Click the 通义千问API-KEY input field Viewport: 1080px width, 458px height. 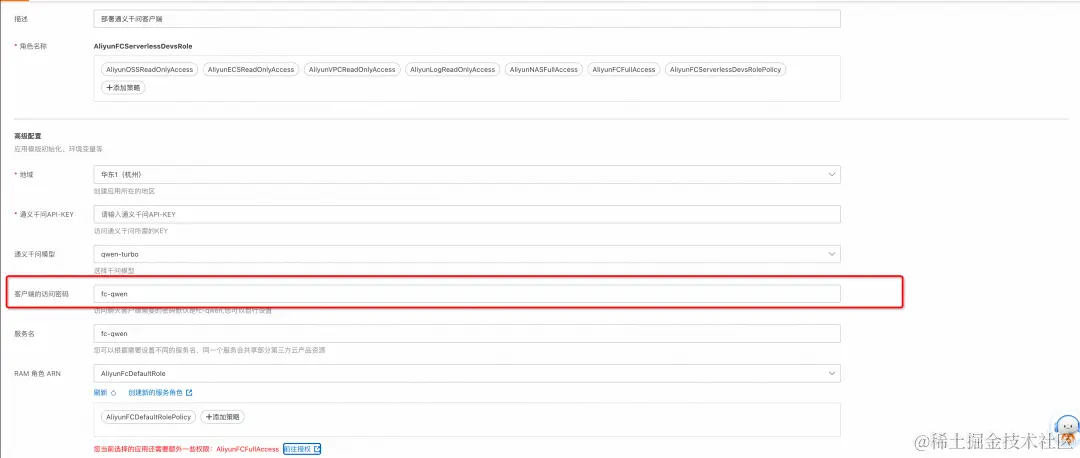pos(467,214)
